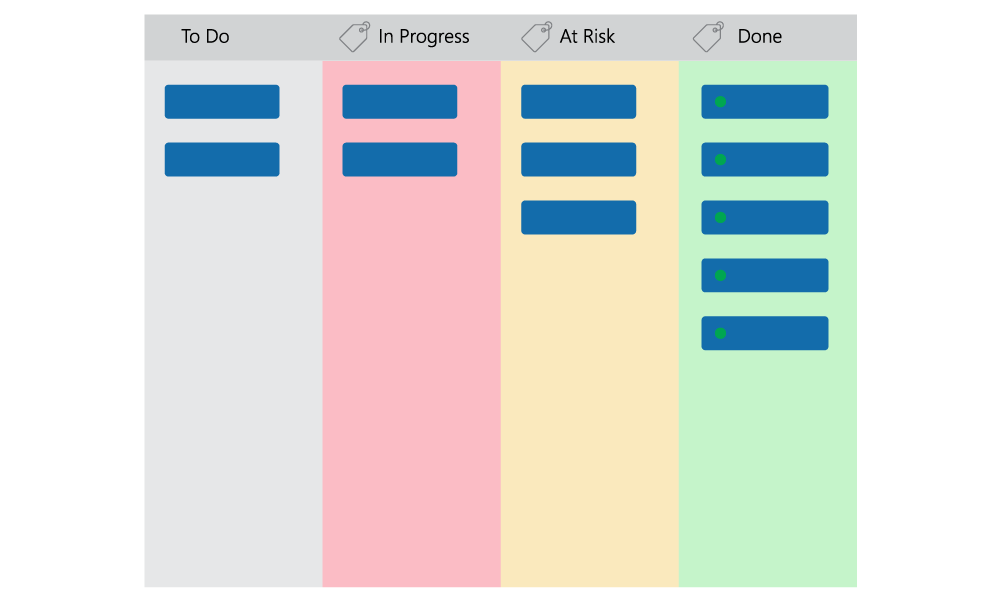Click the green dot on third Done card
Screen dimensions: 1000x600
[721, 217]
